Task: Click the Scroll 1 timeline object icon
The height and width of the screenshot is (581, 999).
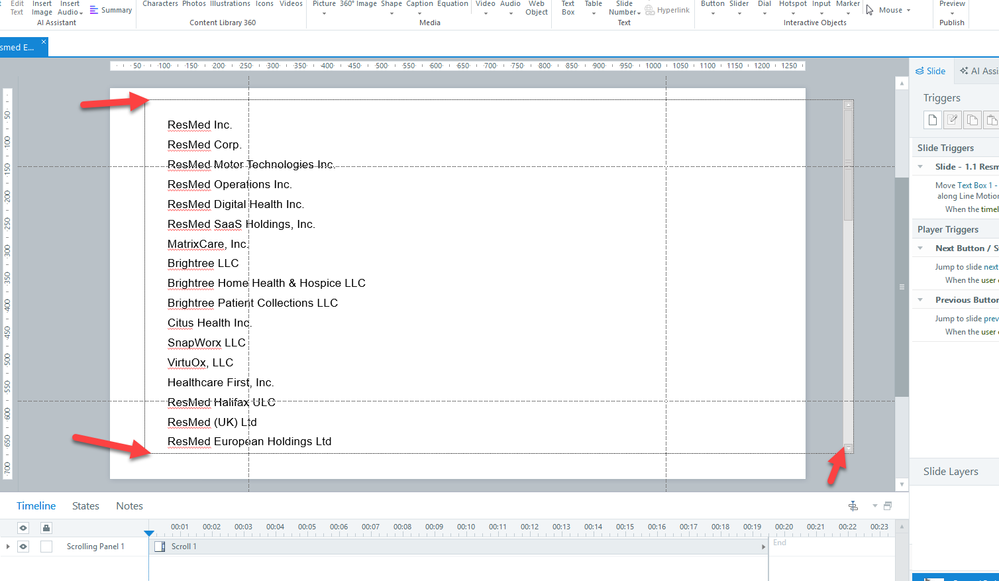Action: pos(160,547)
